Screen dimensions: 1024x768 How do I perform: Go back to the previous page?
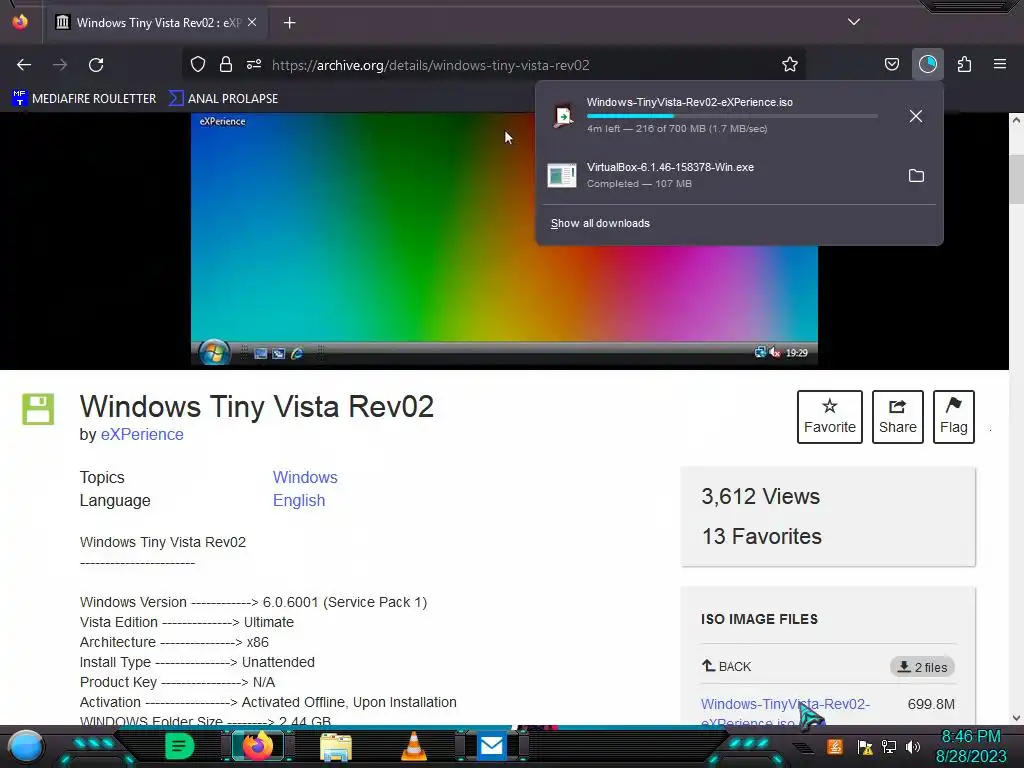(x=24, y=65)
